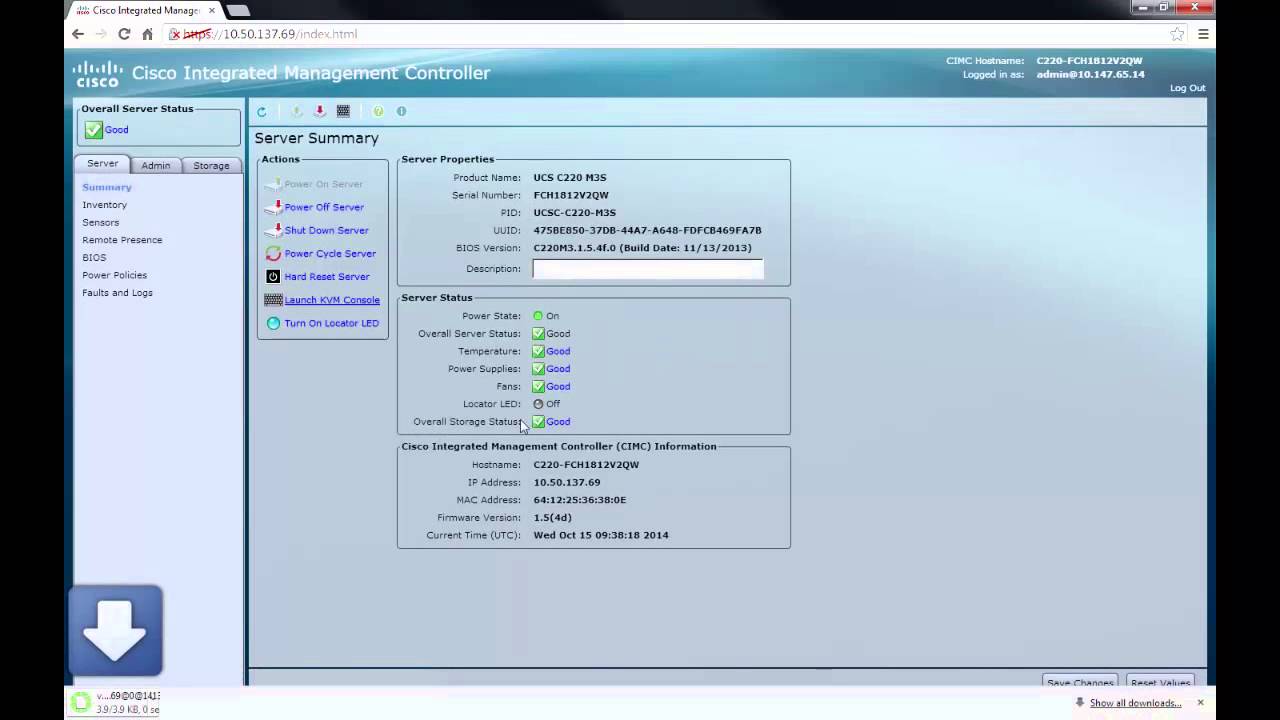This screenshot has width=1280, height=720.
Task: Click the MAC address 64:12:25:36:38:0E value
Action: click(580, 500)
